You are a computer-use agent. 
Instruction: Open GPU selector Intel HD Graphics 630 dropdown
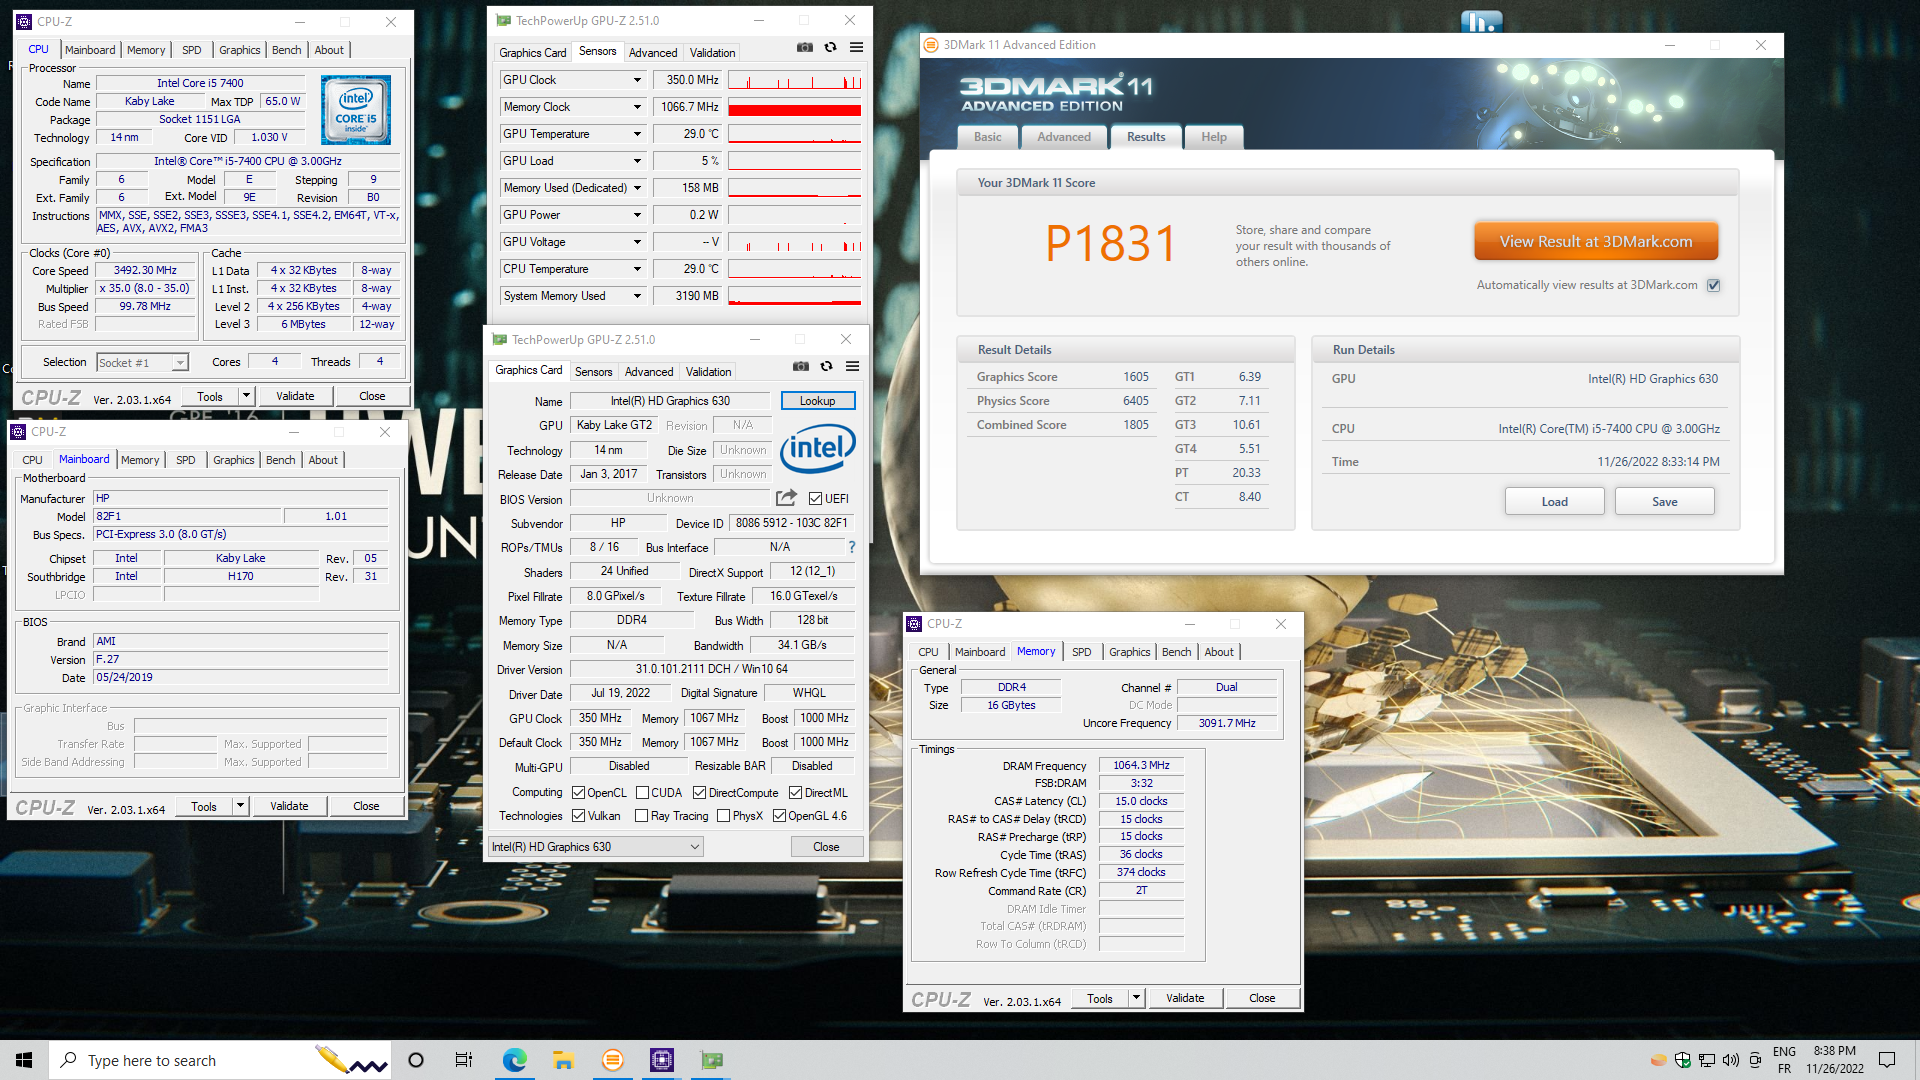[x=596, y=847]
